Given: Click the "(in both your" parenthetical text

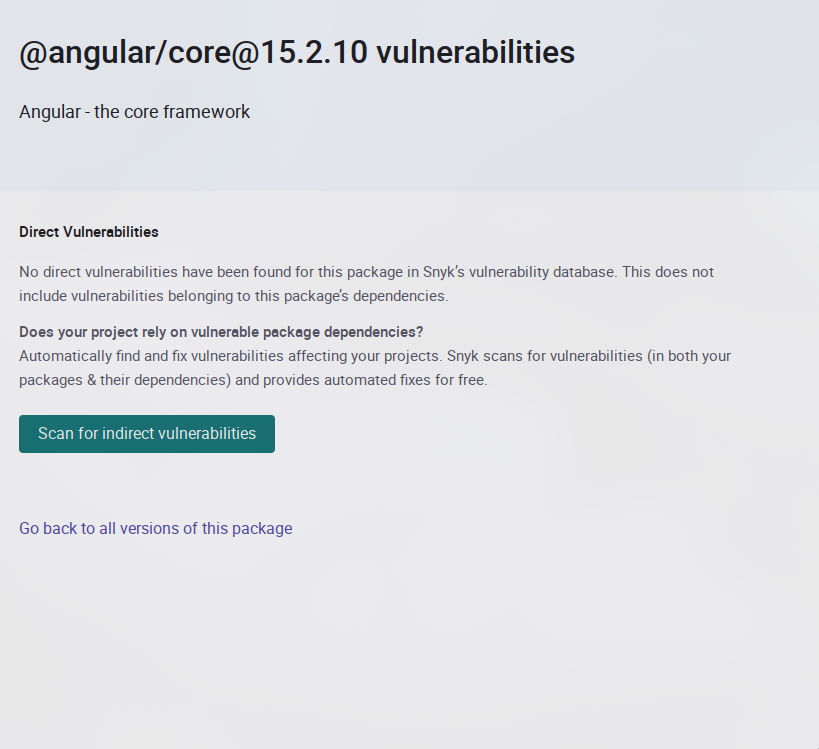Looking at the screenshot, I should click(x=690, y=356).
